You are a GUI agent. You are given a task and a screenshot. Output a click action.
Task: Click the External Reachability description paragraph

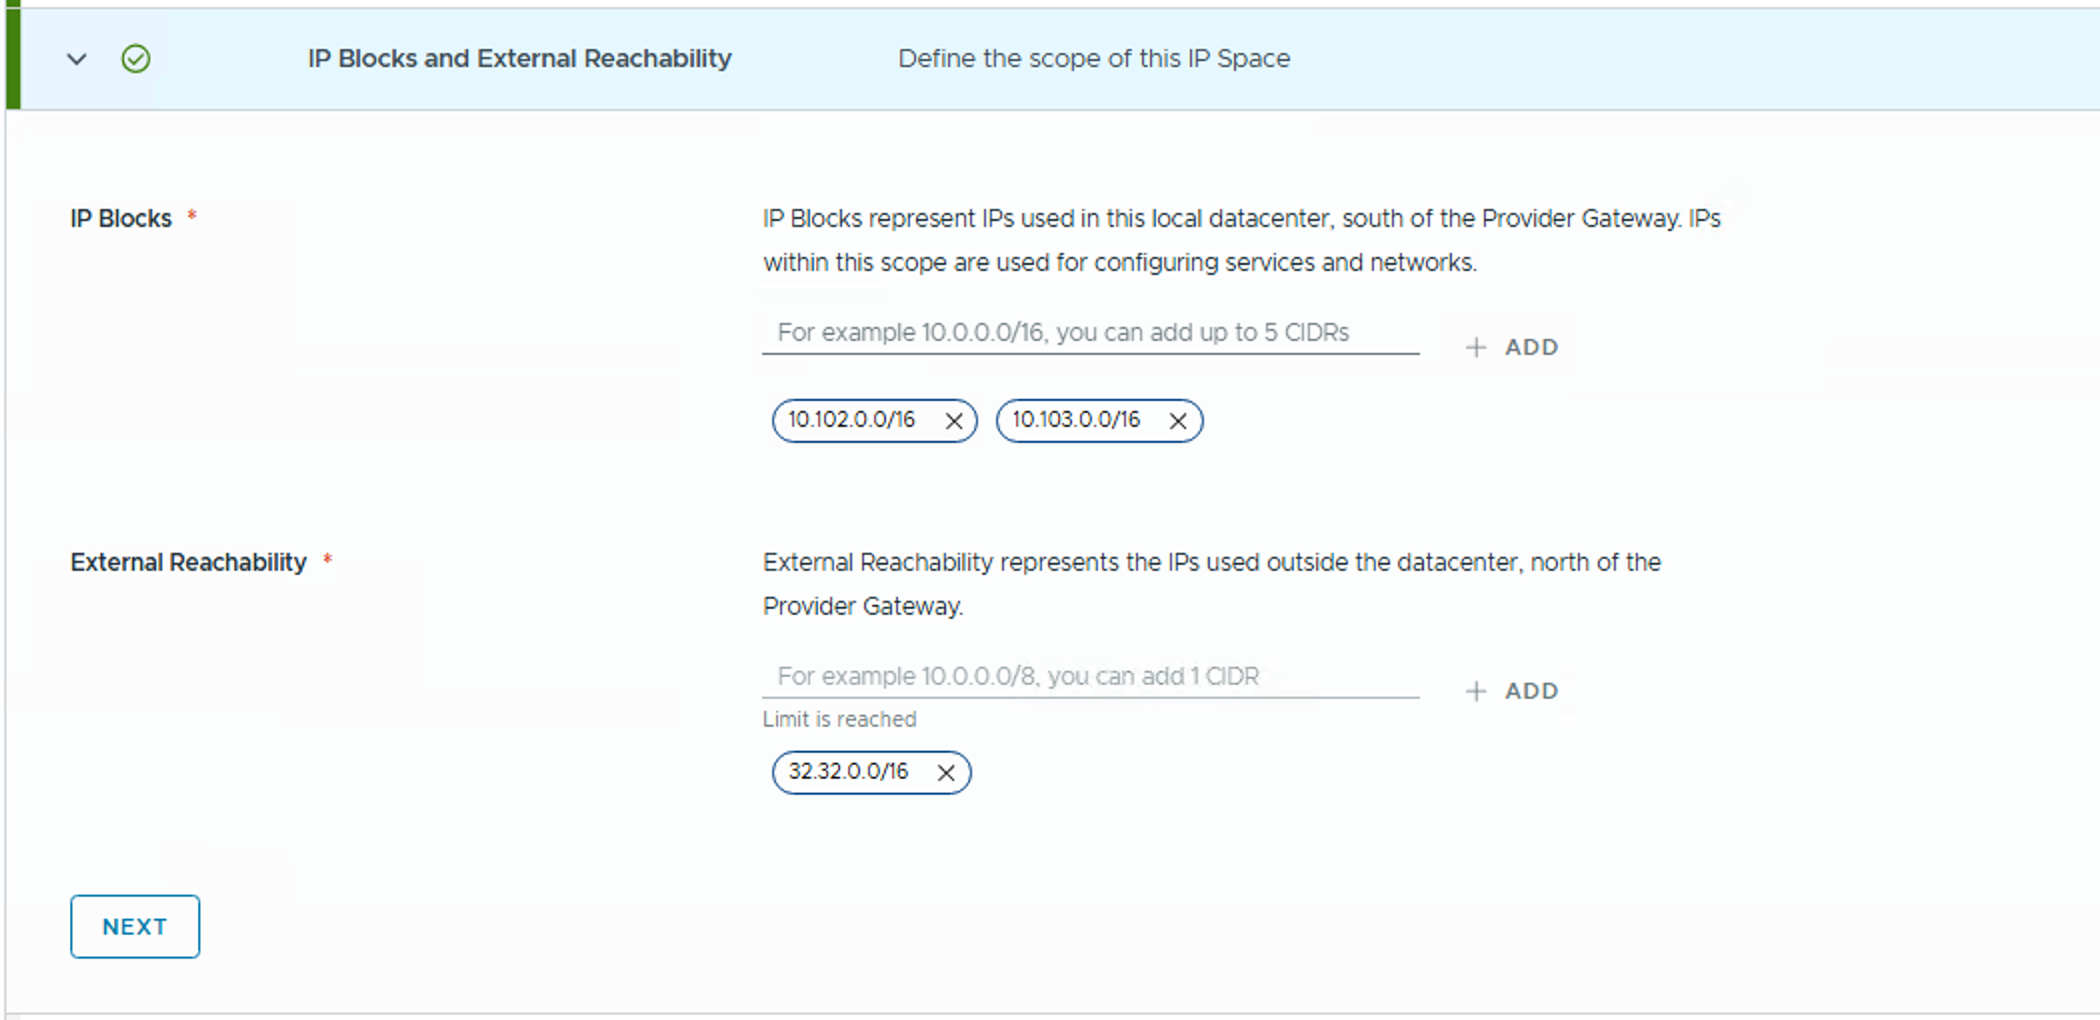click(x=1210, y=585)
